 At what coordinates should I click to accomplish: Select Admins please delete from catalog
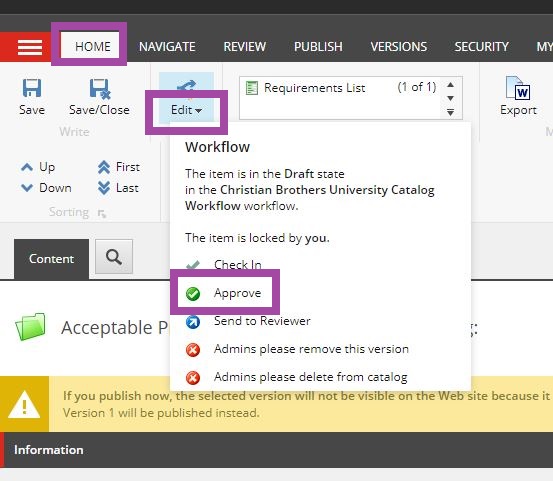(x=297, y=377)
